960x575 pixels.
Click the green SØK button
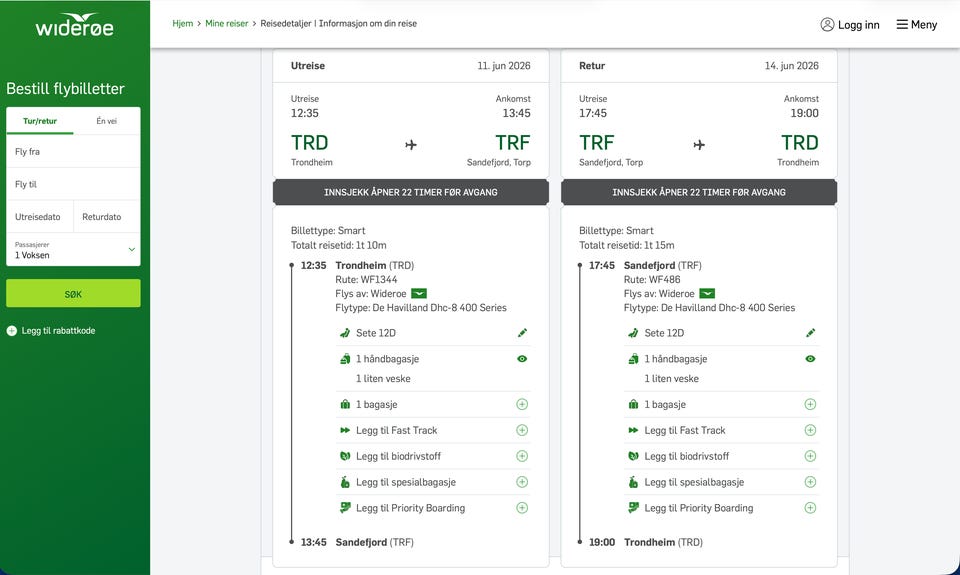[73, 293]
